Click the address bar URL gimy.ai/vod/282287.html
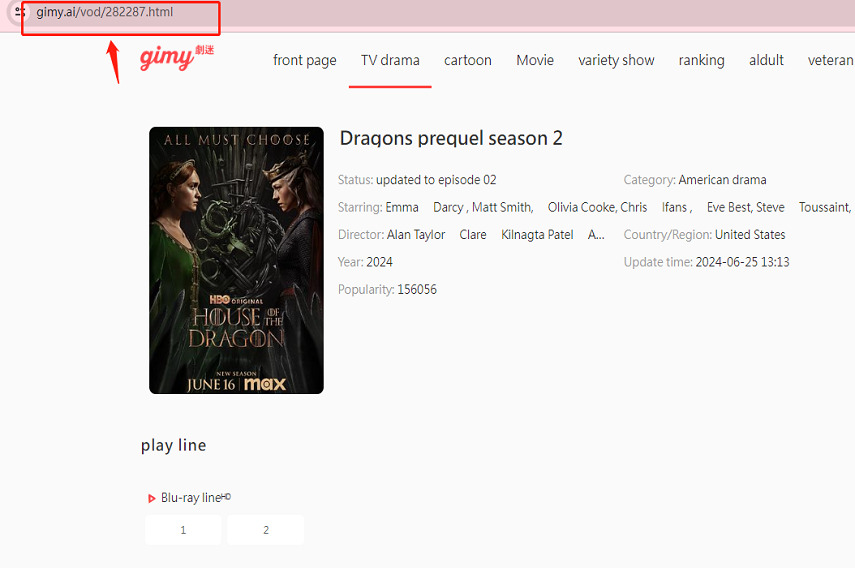The width and height of the screenshot is (855, 568). (105, 12)
